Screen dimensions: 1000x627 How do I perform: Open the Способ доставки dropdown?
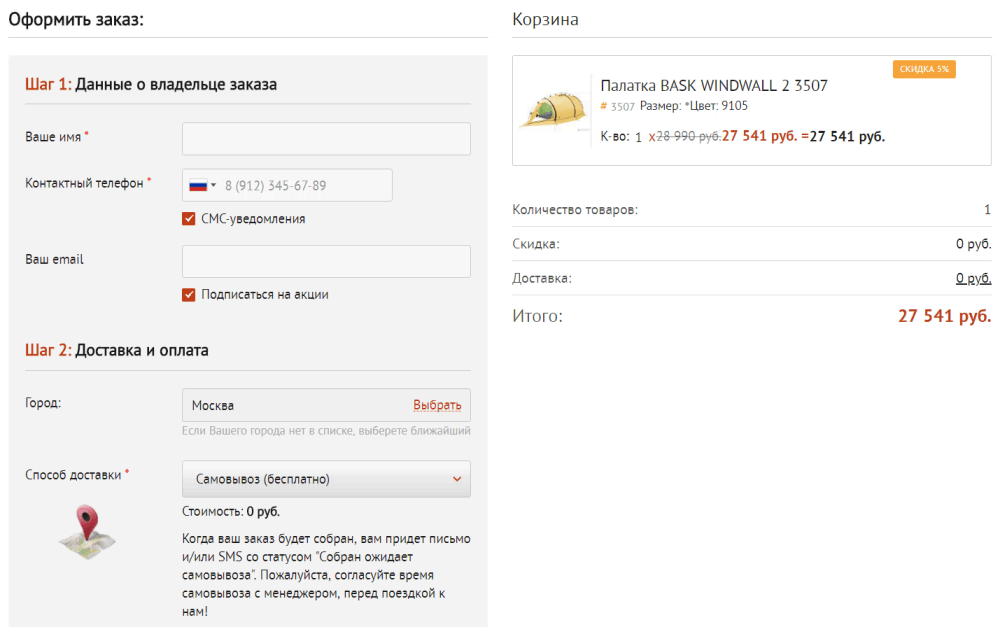tap(327, 479)
